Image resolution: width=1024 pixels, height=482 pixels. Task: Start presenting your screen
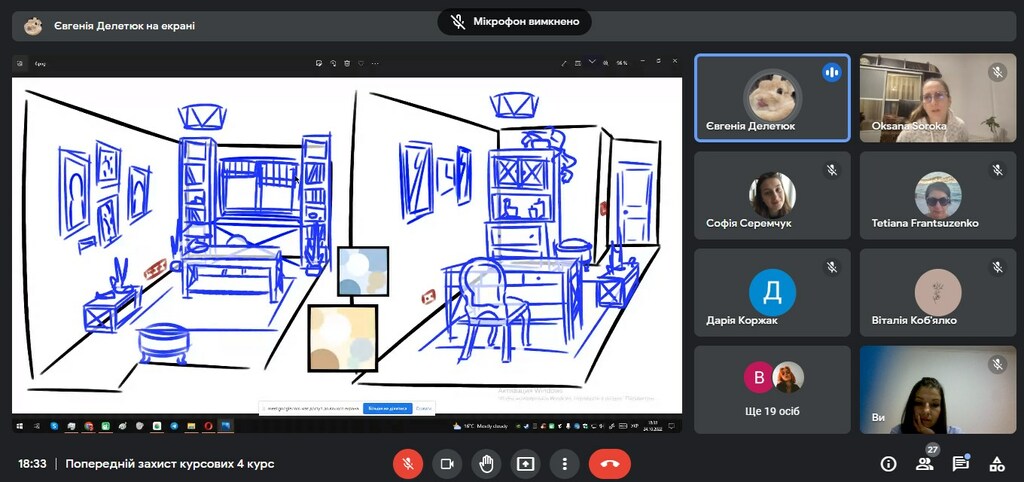point(526,464)
